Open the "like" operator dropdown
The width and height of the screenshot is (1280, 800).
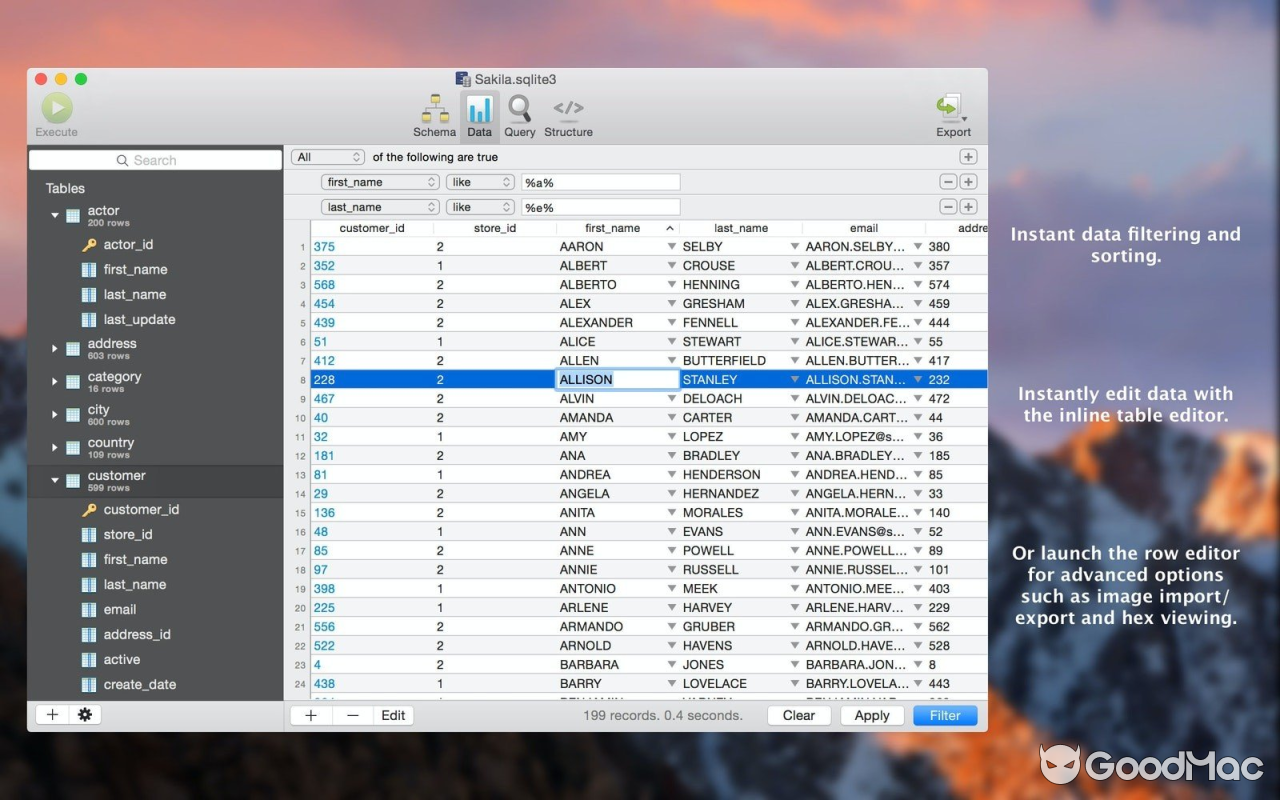coord(479,181)
